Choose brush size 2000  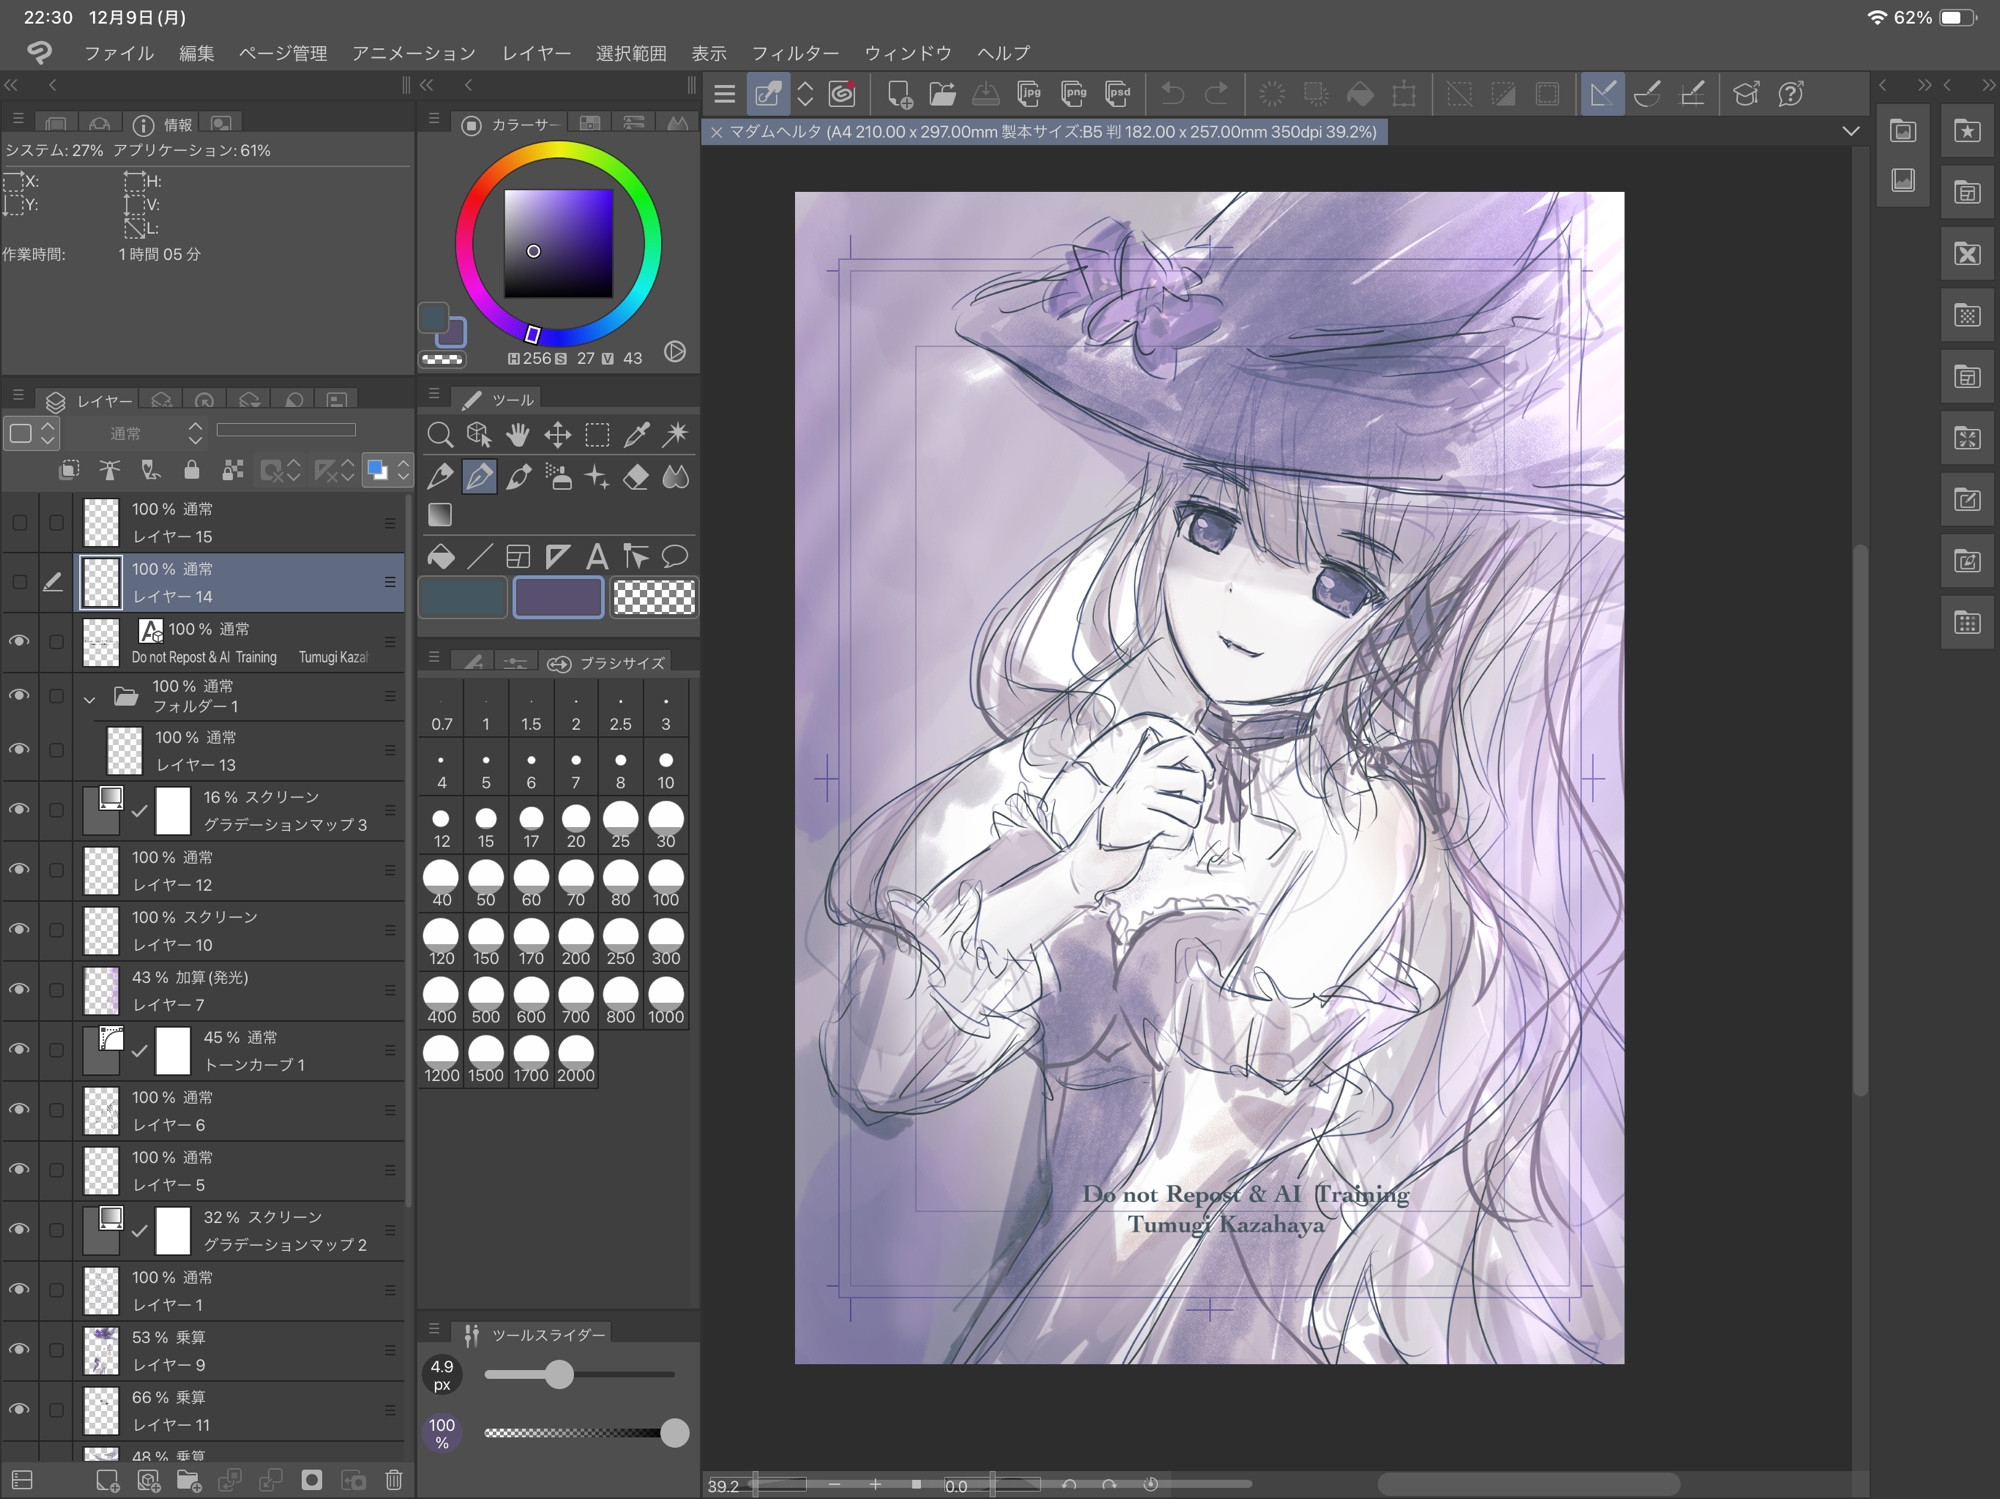point(576,1060)
